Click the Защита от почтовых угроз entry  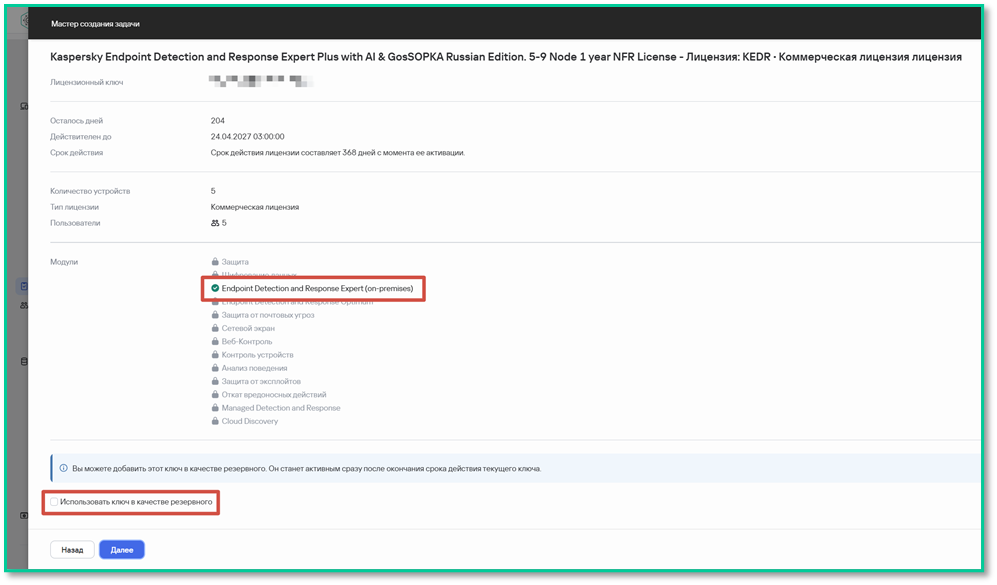[268, 315]
